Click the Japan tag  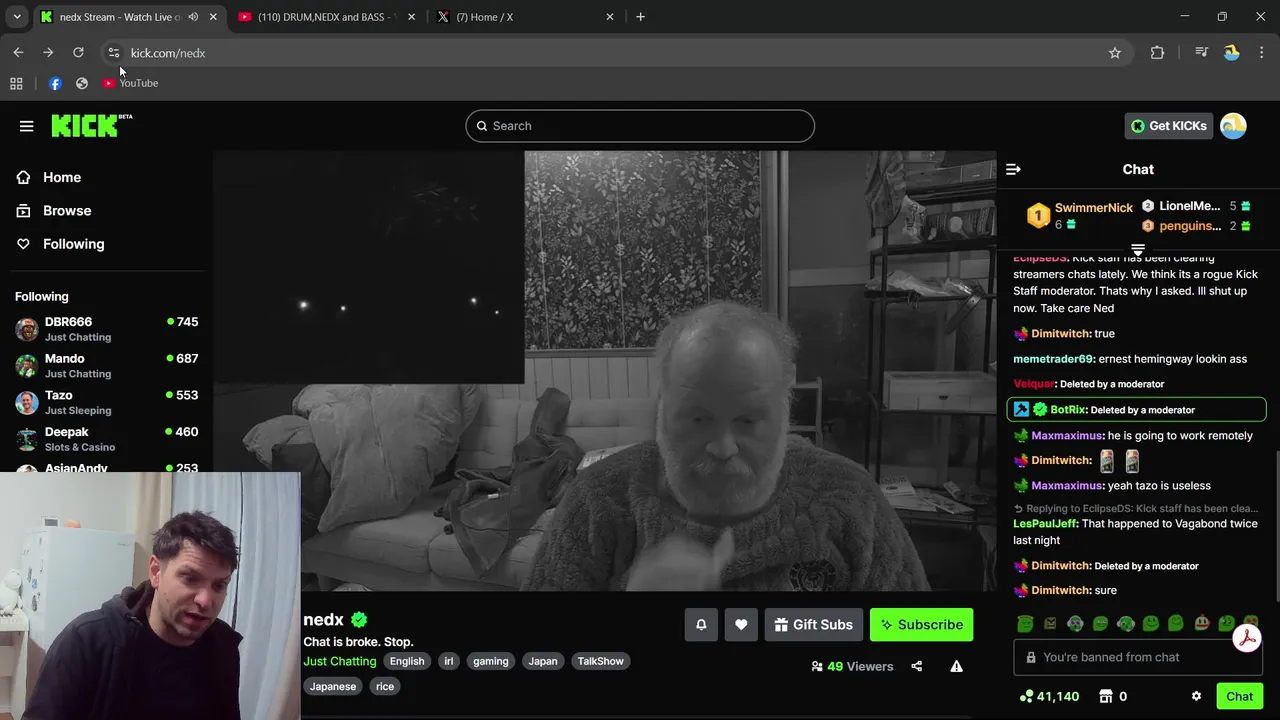click(x=543, y=661)
